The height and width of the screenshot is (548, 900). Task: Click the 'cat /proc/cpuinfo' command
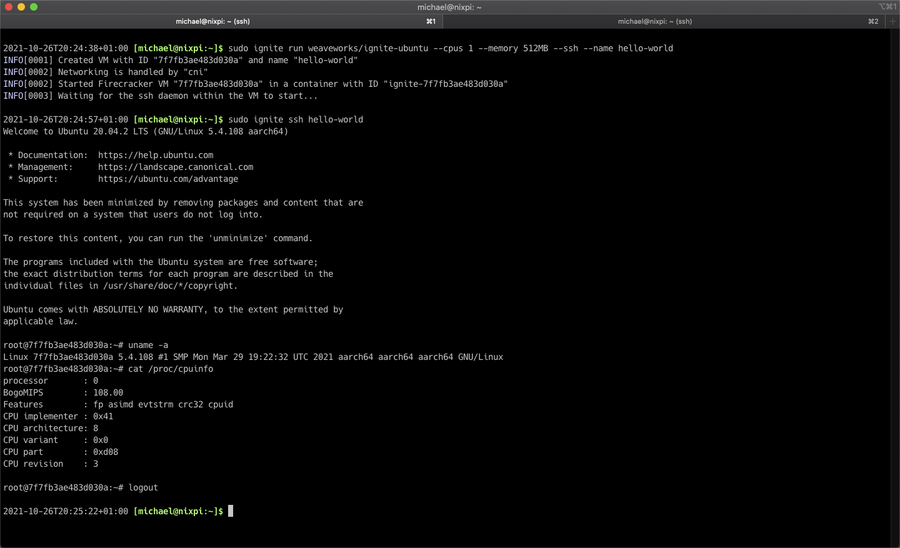[x=170, y=369]
